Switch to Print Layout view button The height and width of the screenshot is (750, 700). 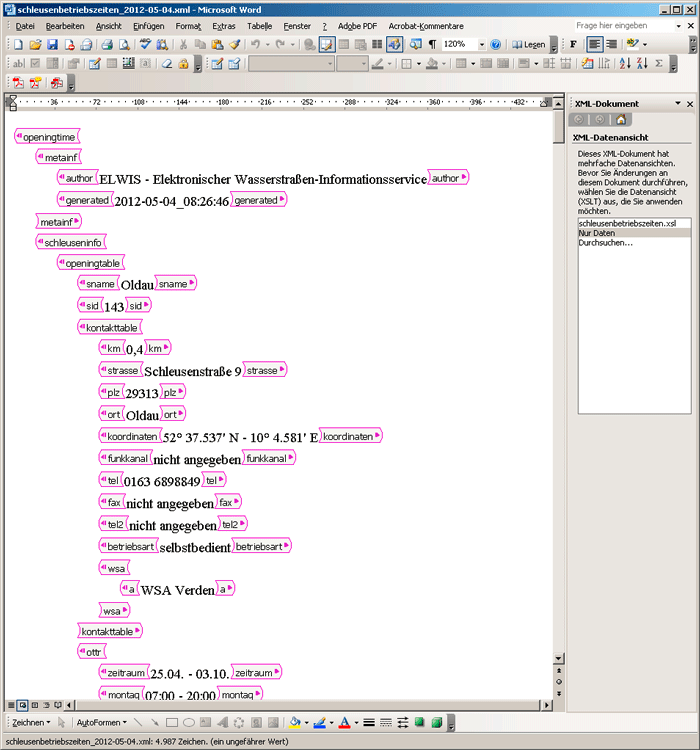pyautogui.click(x=34, y=705)
